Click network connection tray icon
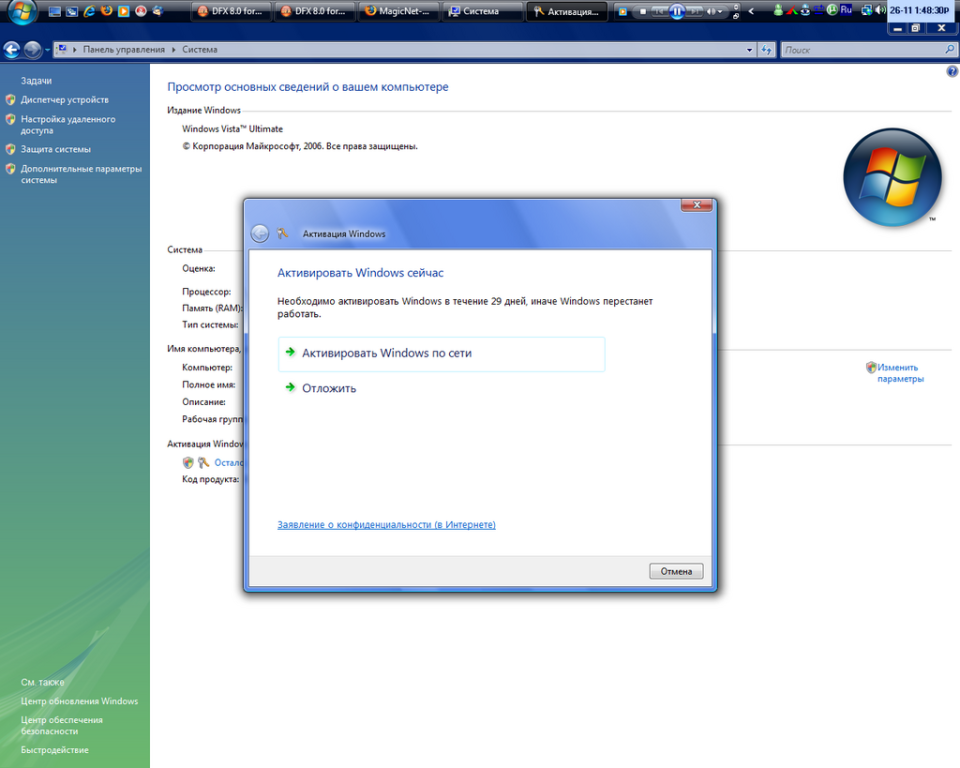 tap(866, 10)
